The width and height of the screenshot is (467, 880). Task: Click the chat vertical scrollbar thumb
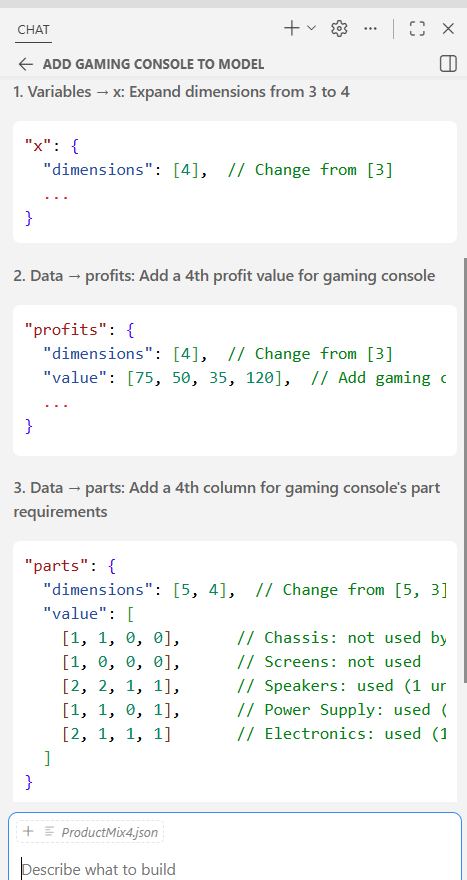coord(464,470)
